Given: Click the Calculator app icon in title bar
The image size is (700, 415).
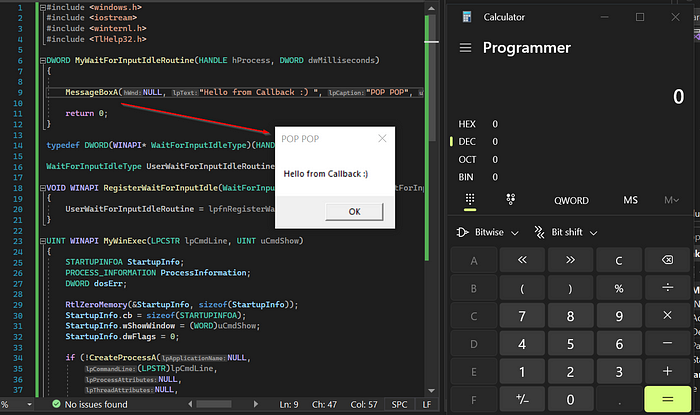Looking at the screenshot, I should click(x=467, y=17).
